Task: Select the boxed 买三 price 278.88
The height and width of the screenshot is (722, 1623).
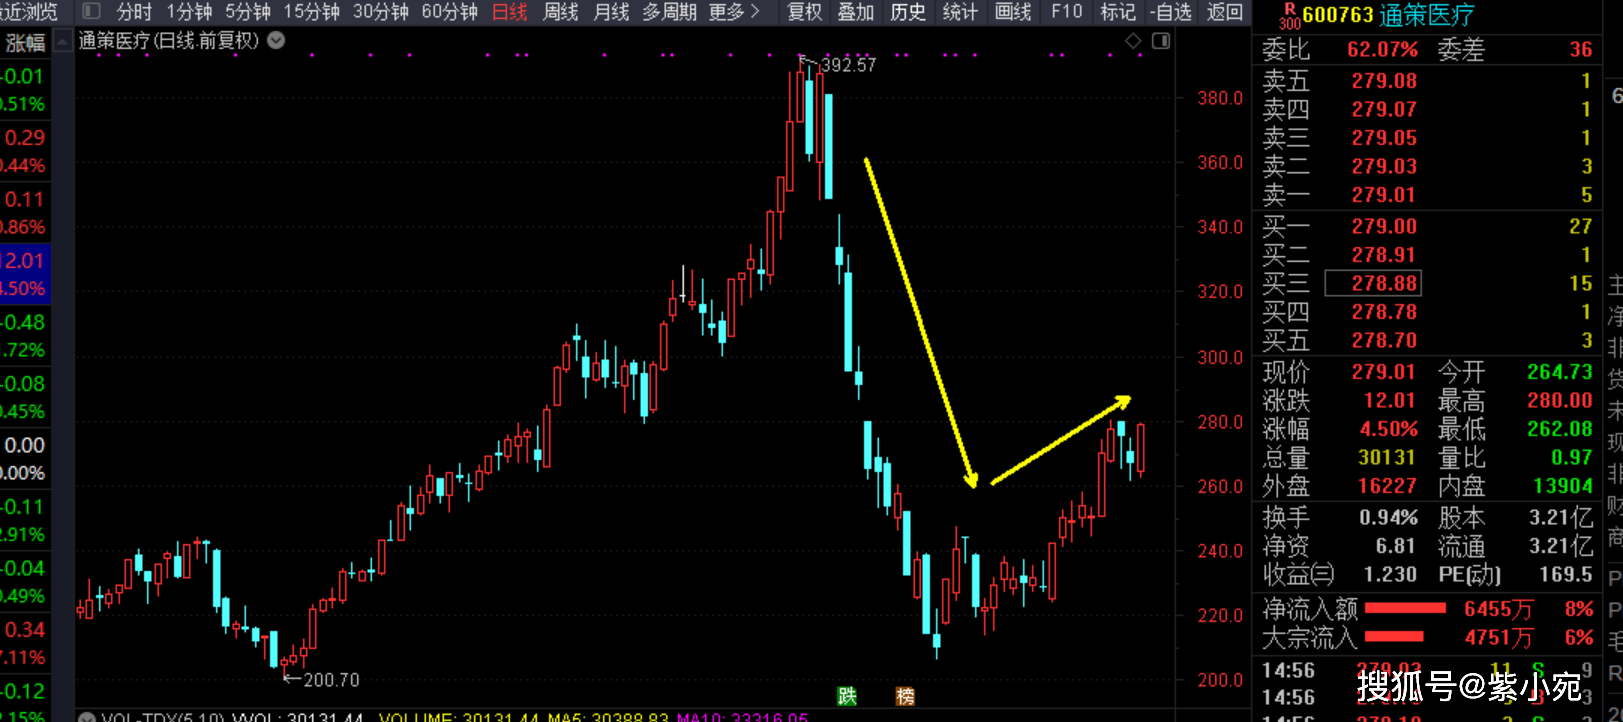Action: pyautogui.click(x=1373, y=284)
